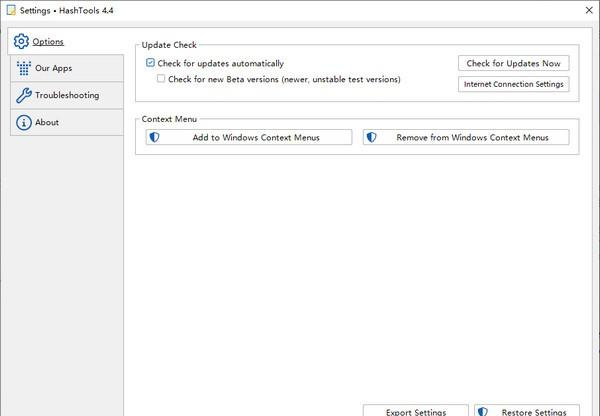600x416 pixels.
Task: Click the Update Check group label
Action: (169, 45)
